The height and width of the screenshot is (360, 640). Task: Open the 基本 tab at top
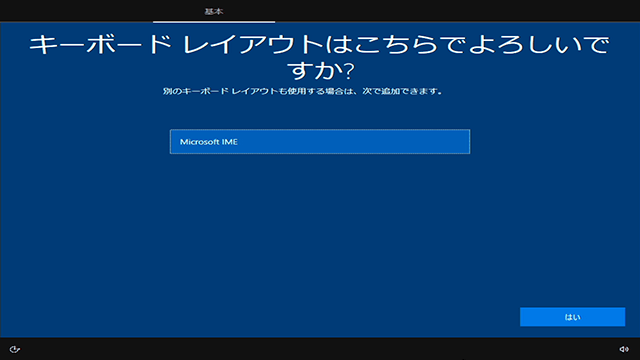pyautogui.click(x=214, y=11)
